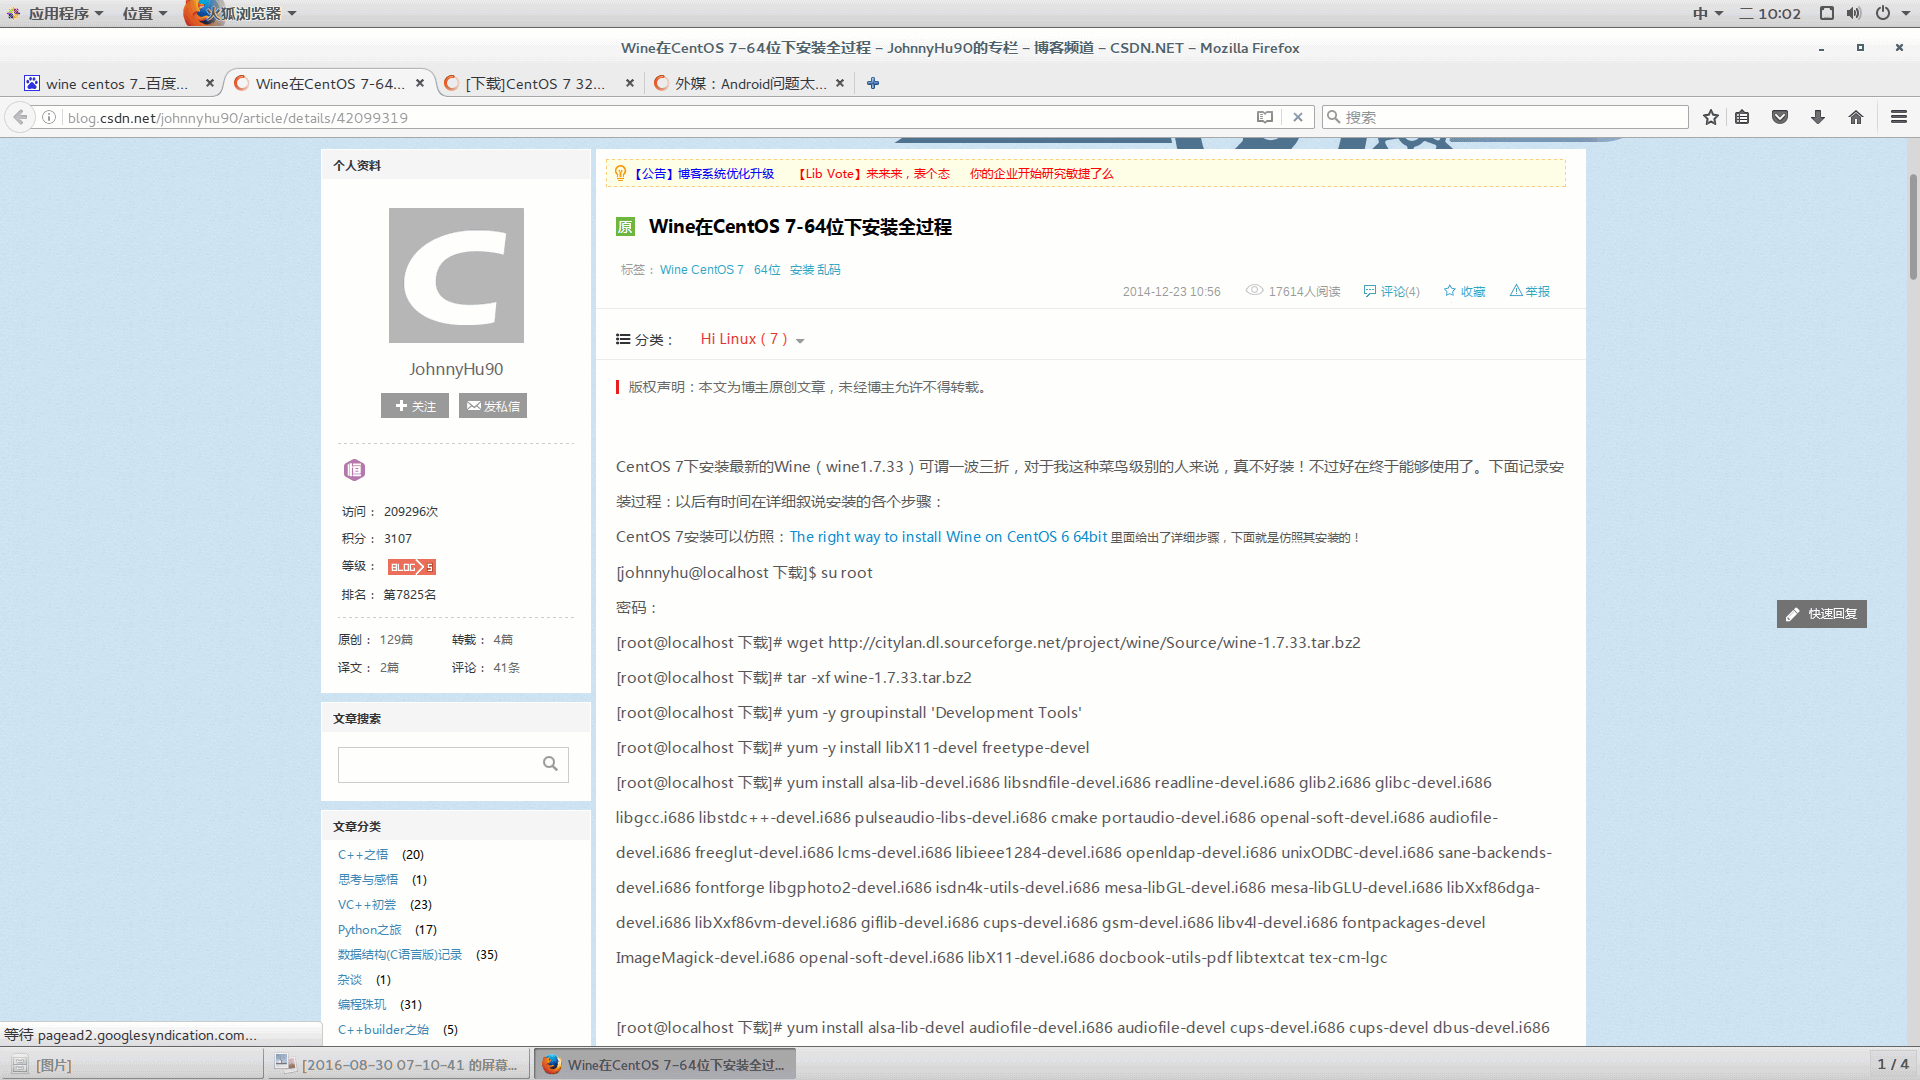Screen dimensions: 1920x1080
Task: Open the 中 input method dropdown
Action: pyautogui.click(x=1707, y=13)
